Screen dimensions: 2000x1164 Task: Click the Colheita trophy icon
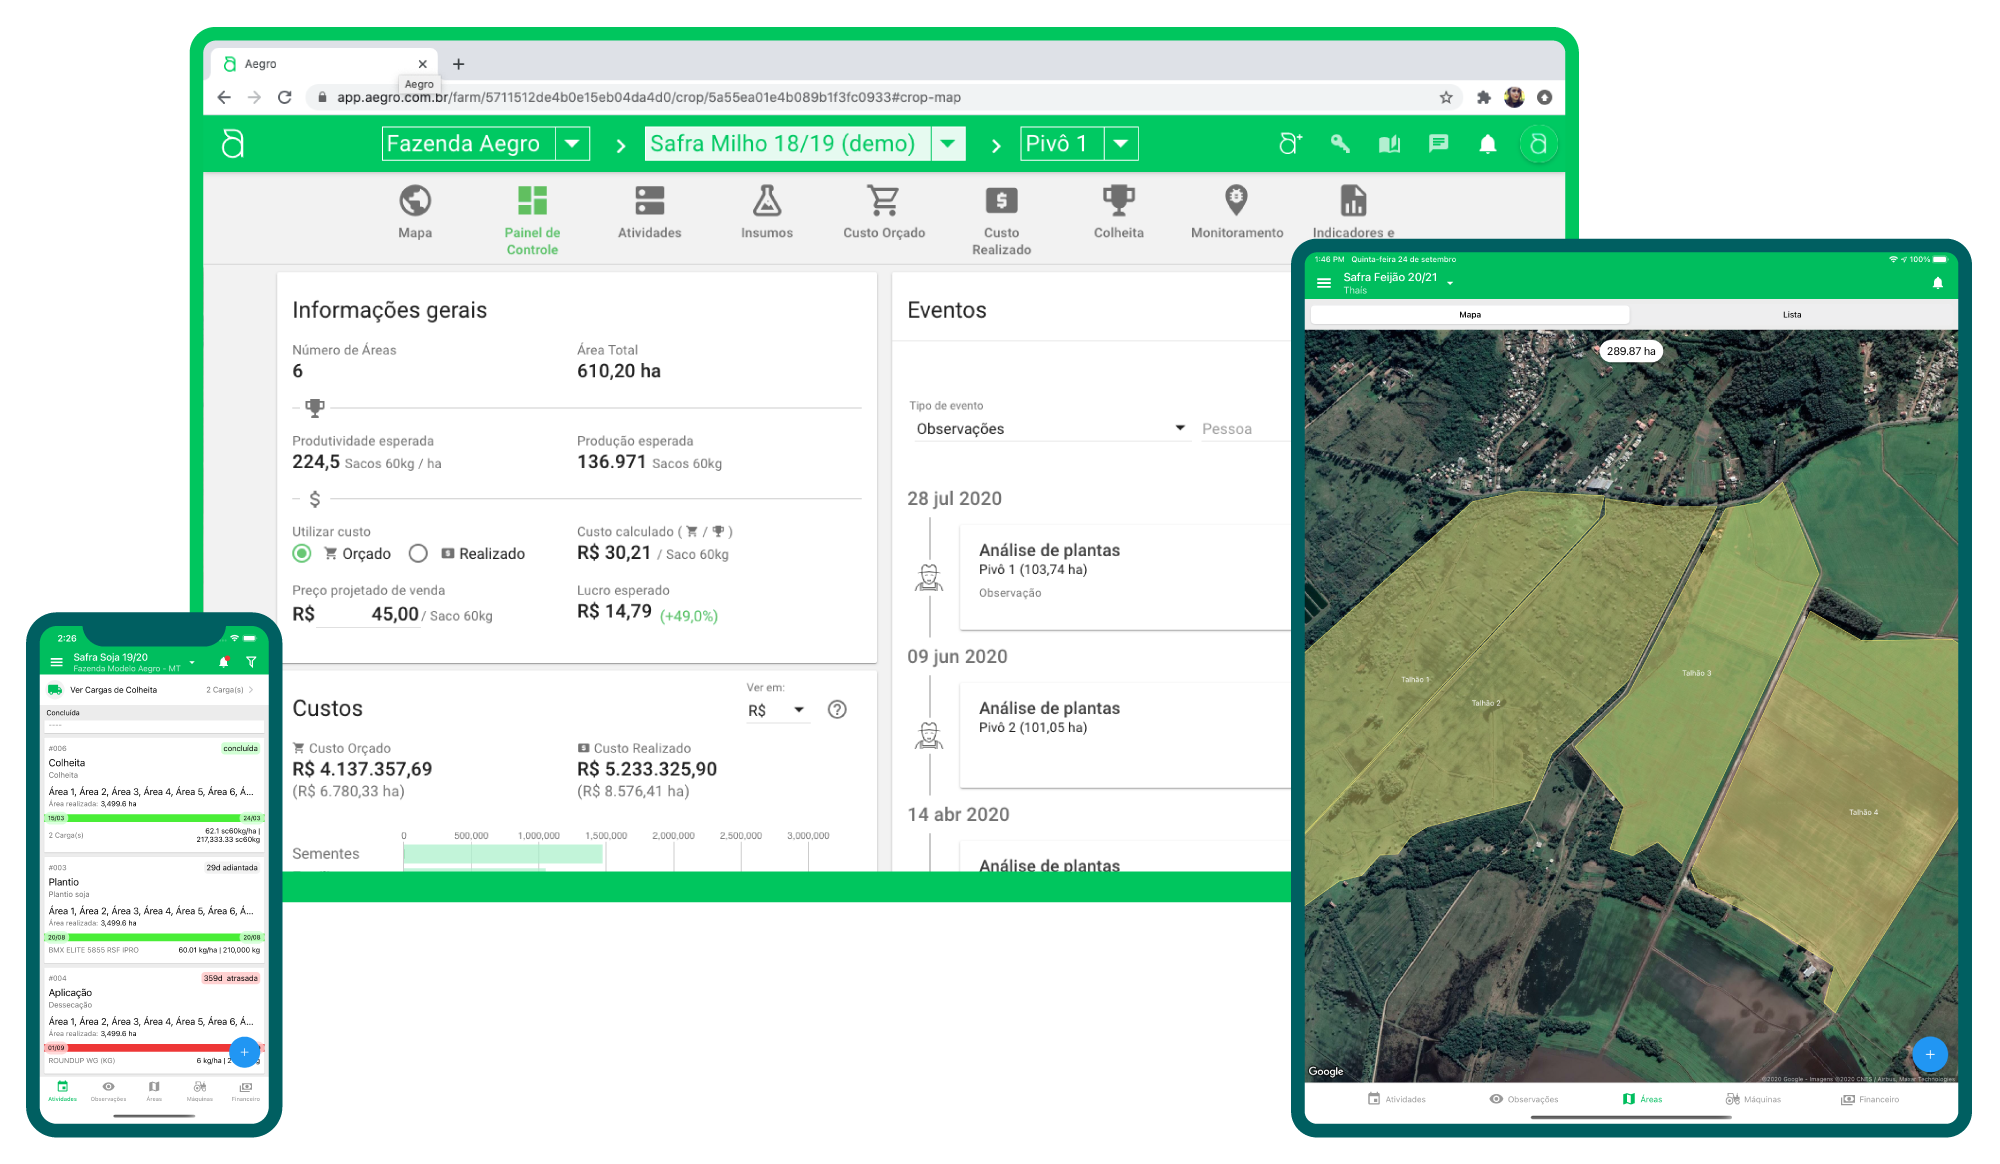[1118, 202]
